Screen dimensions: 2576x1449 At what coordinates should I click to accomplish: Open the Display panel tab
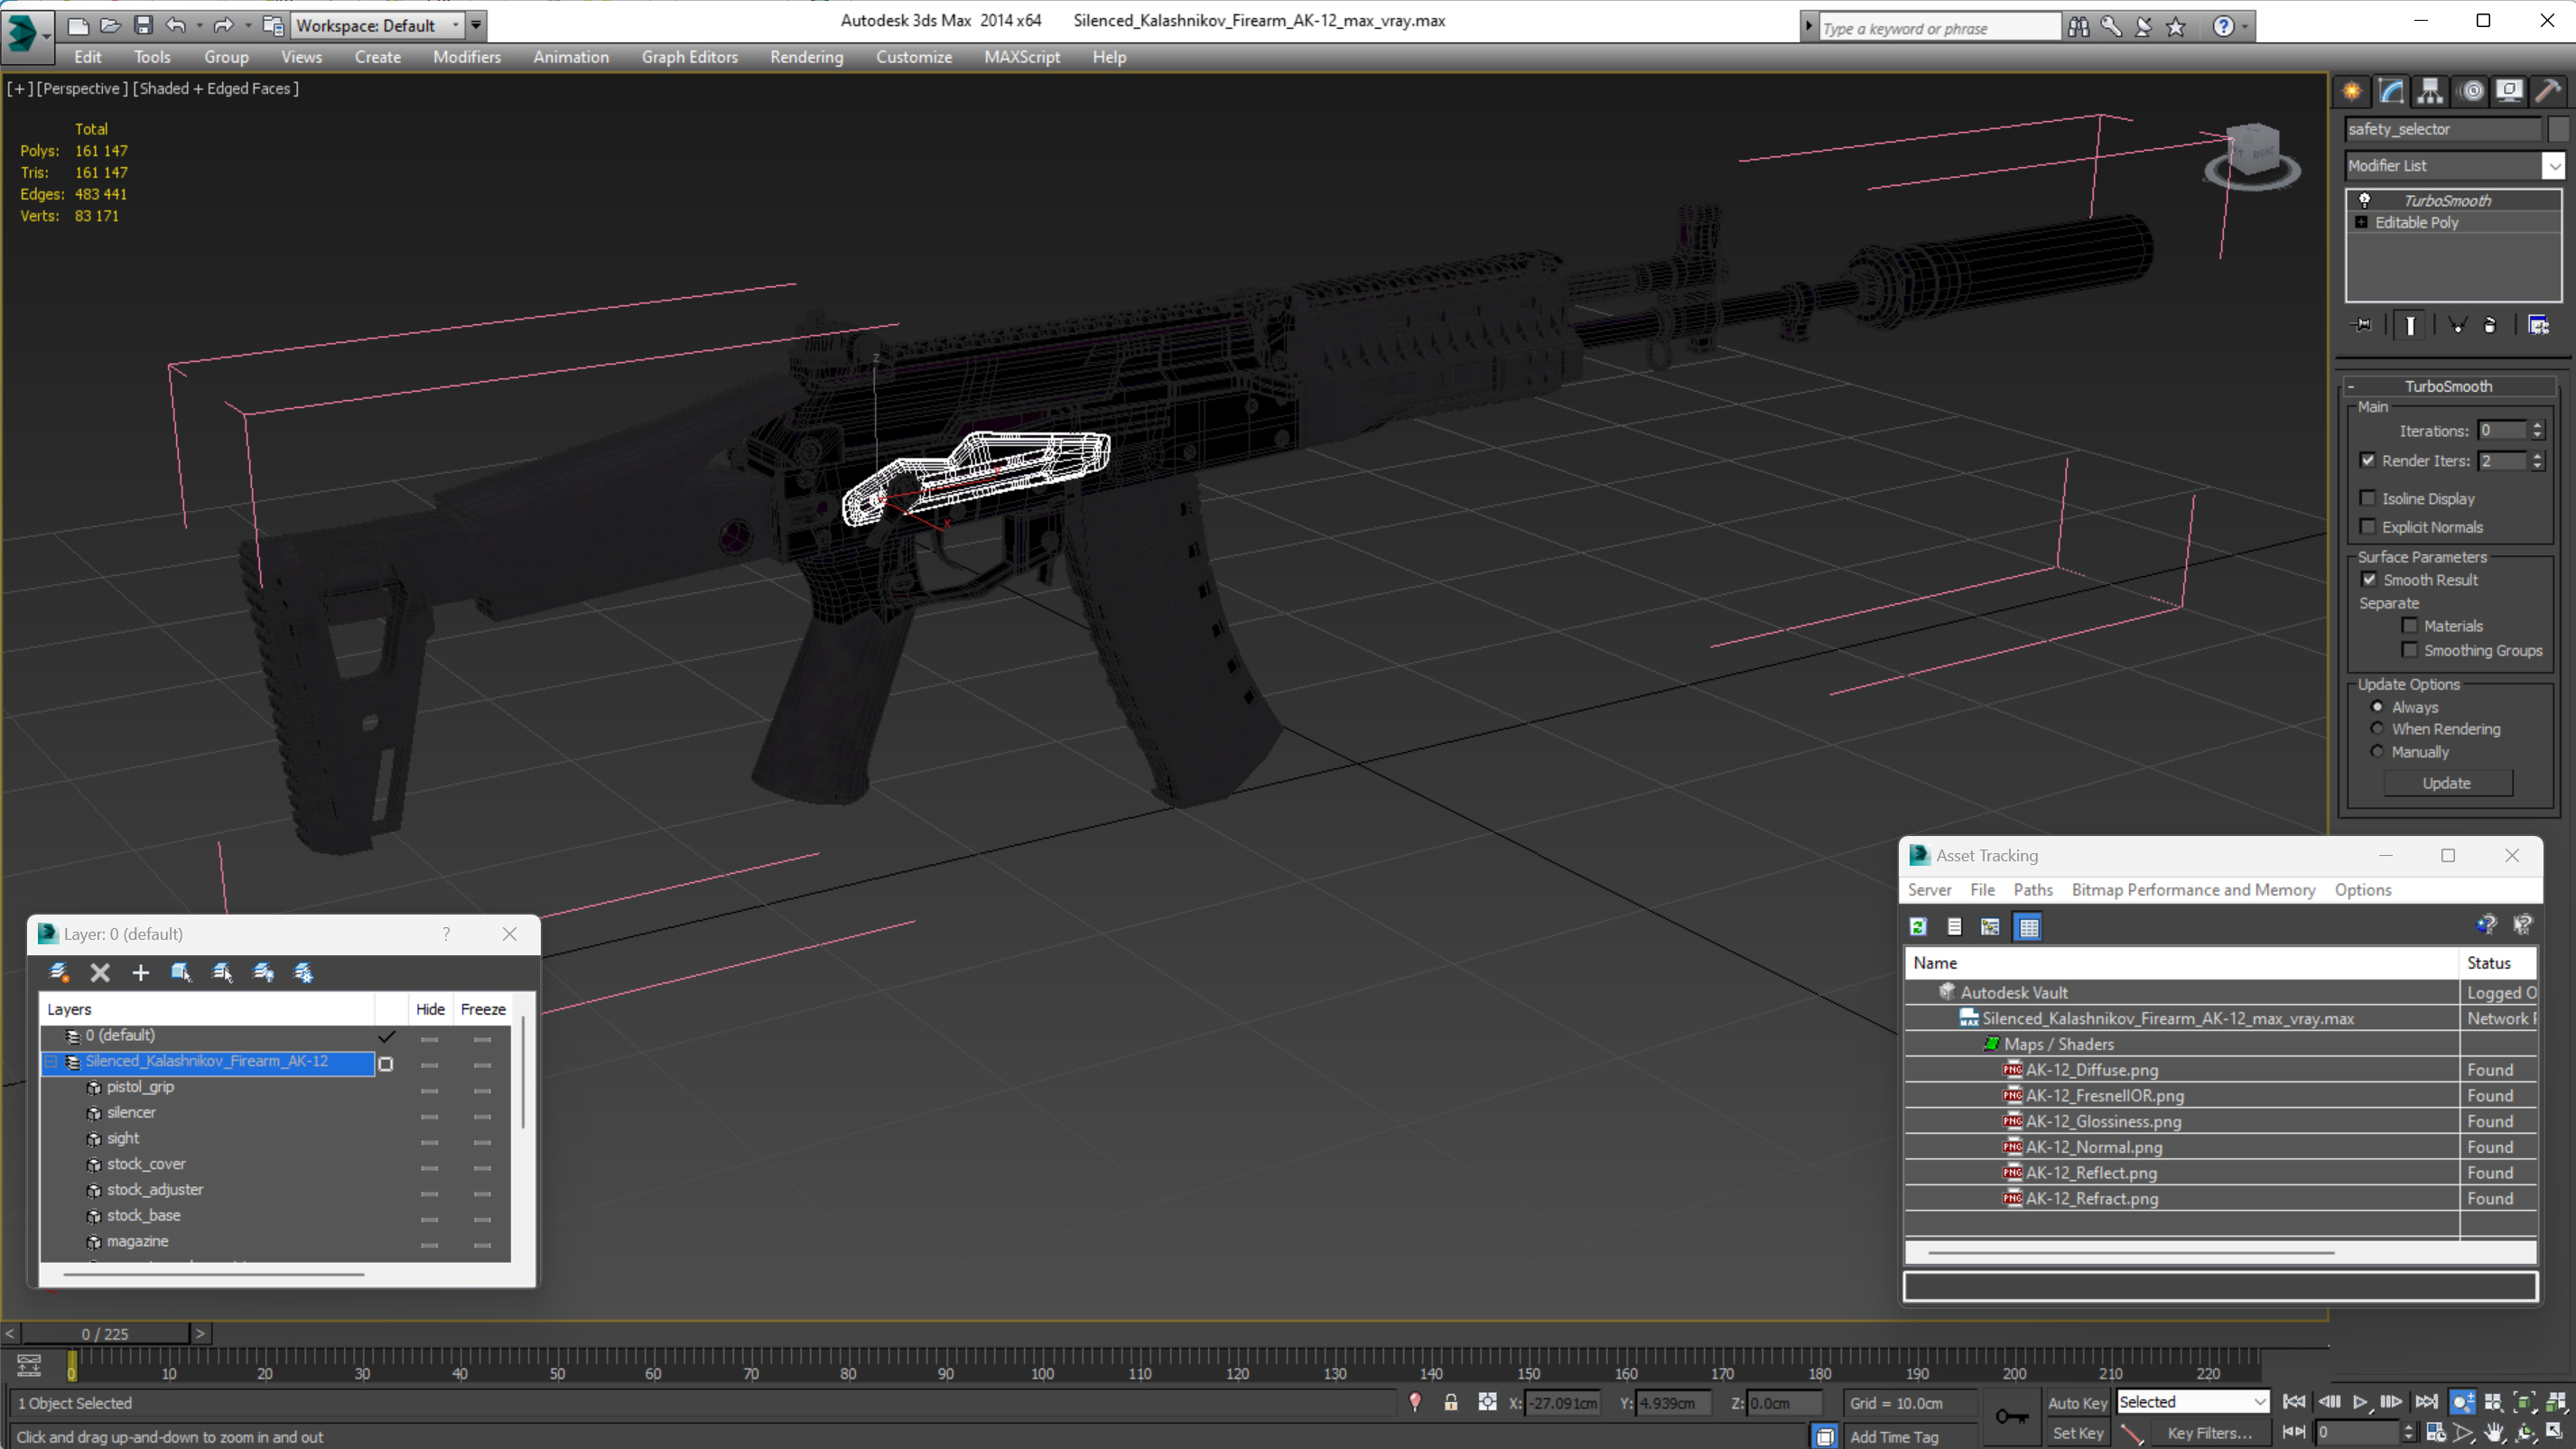(x=2509, y=92)
